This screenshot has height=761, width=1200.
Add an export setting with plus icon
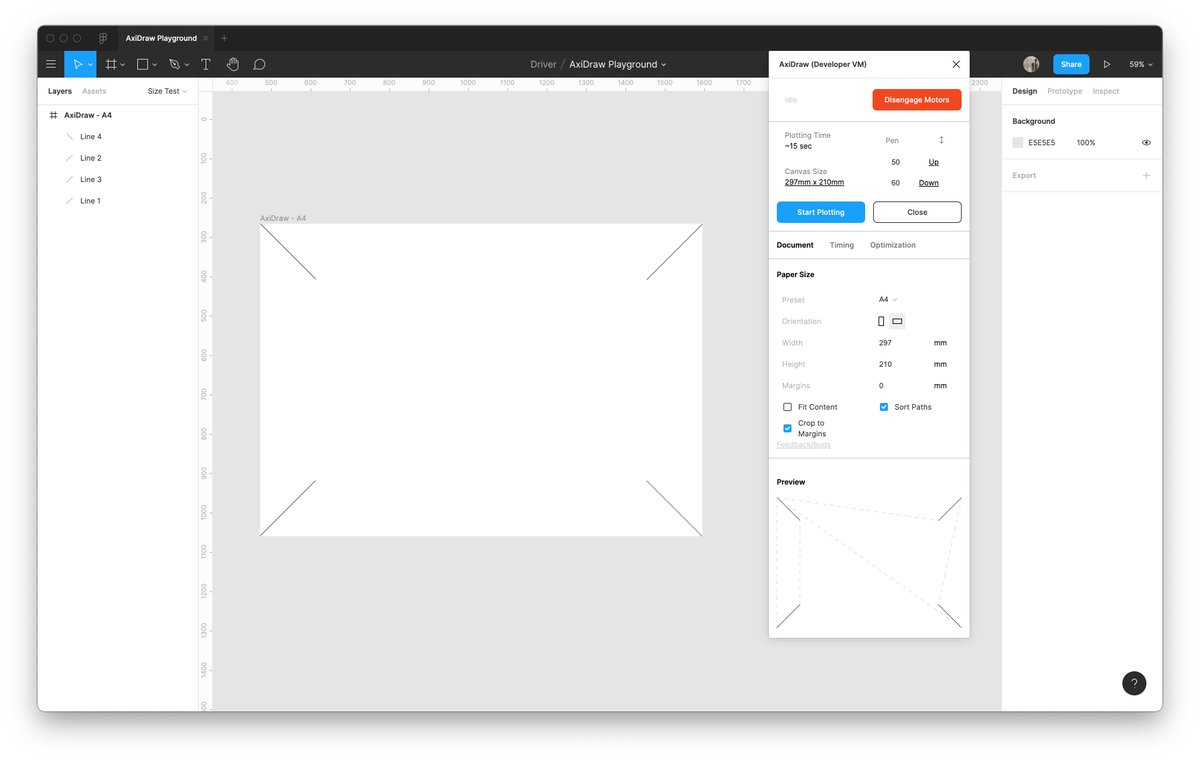click(x=1146, y=175)
